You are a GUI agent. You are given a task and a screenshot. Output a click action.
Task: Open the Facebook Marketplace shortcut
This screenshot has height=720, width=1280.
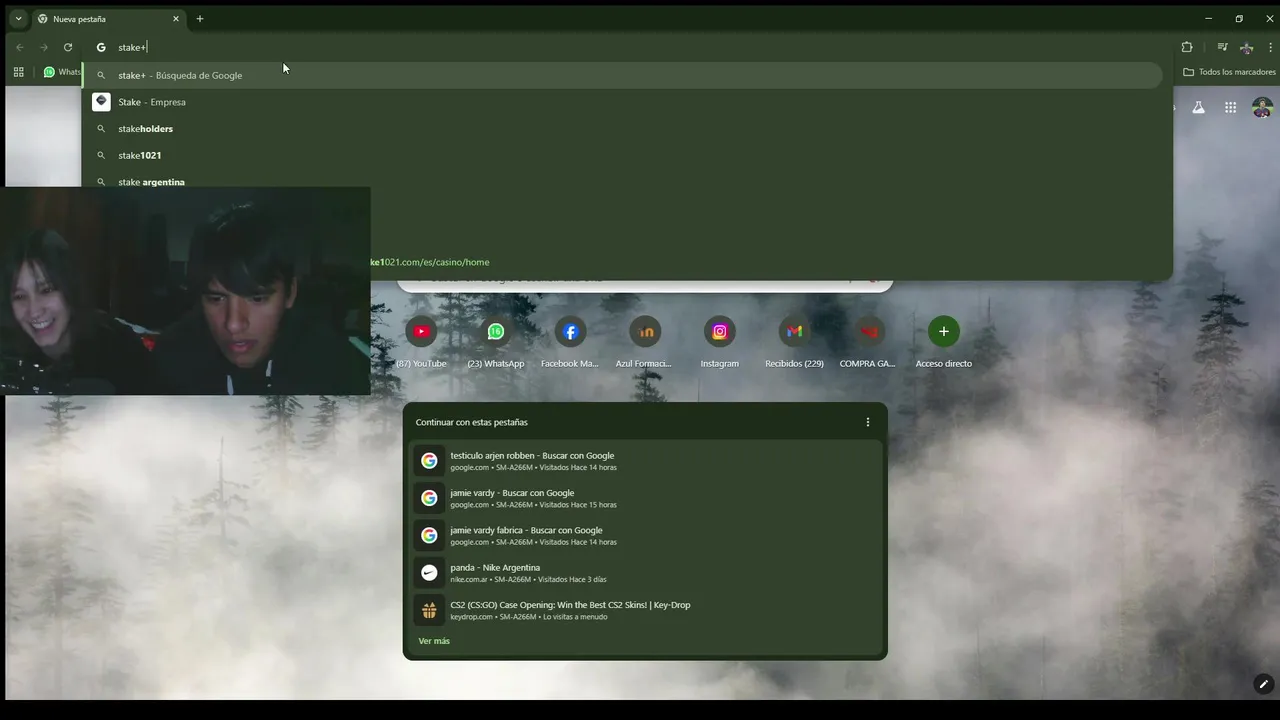(x=570, y=341)
